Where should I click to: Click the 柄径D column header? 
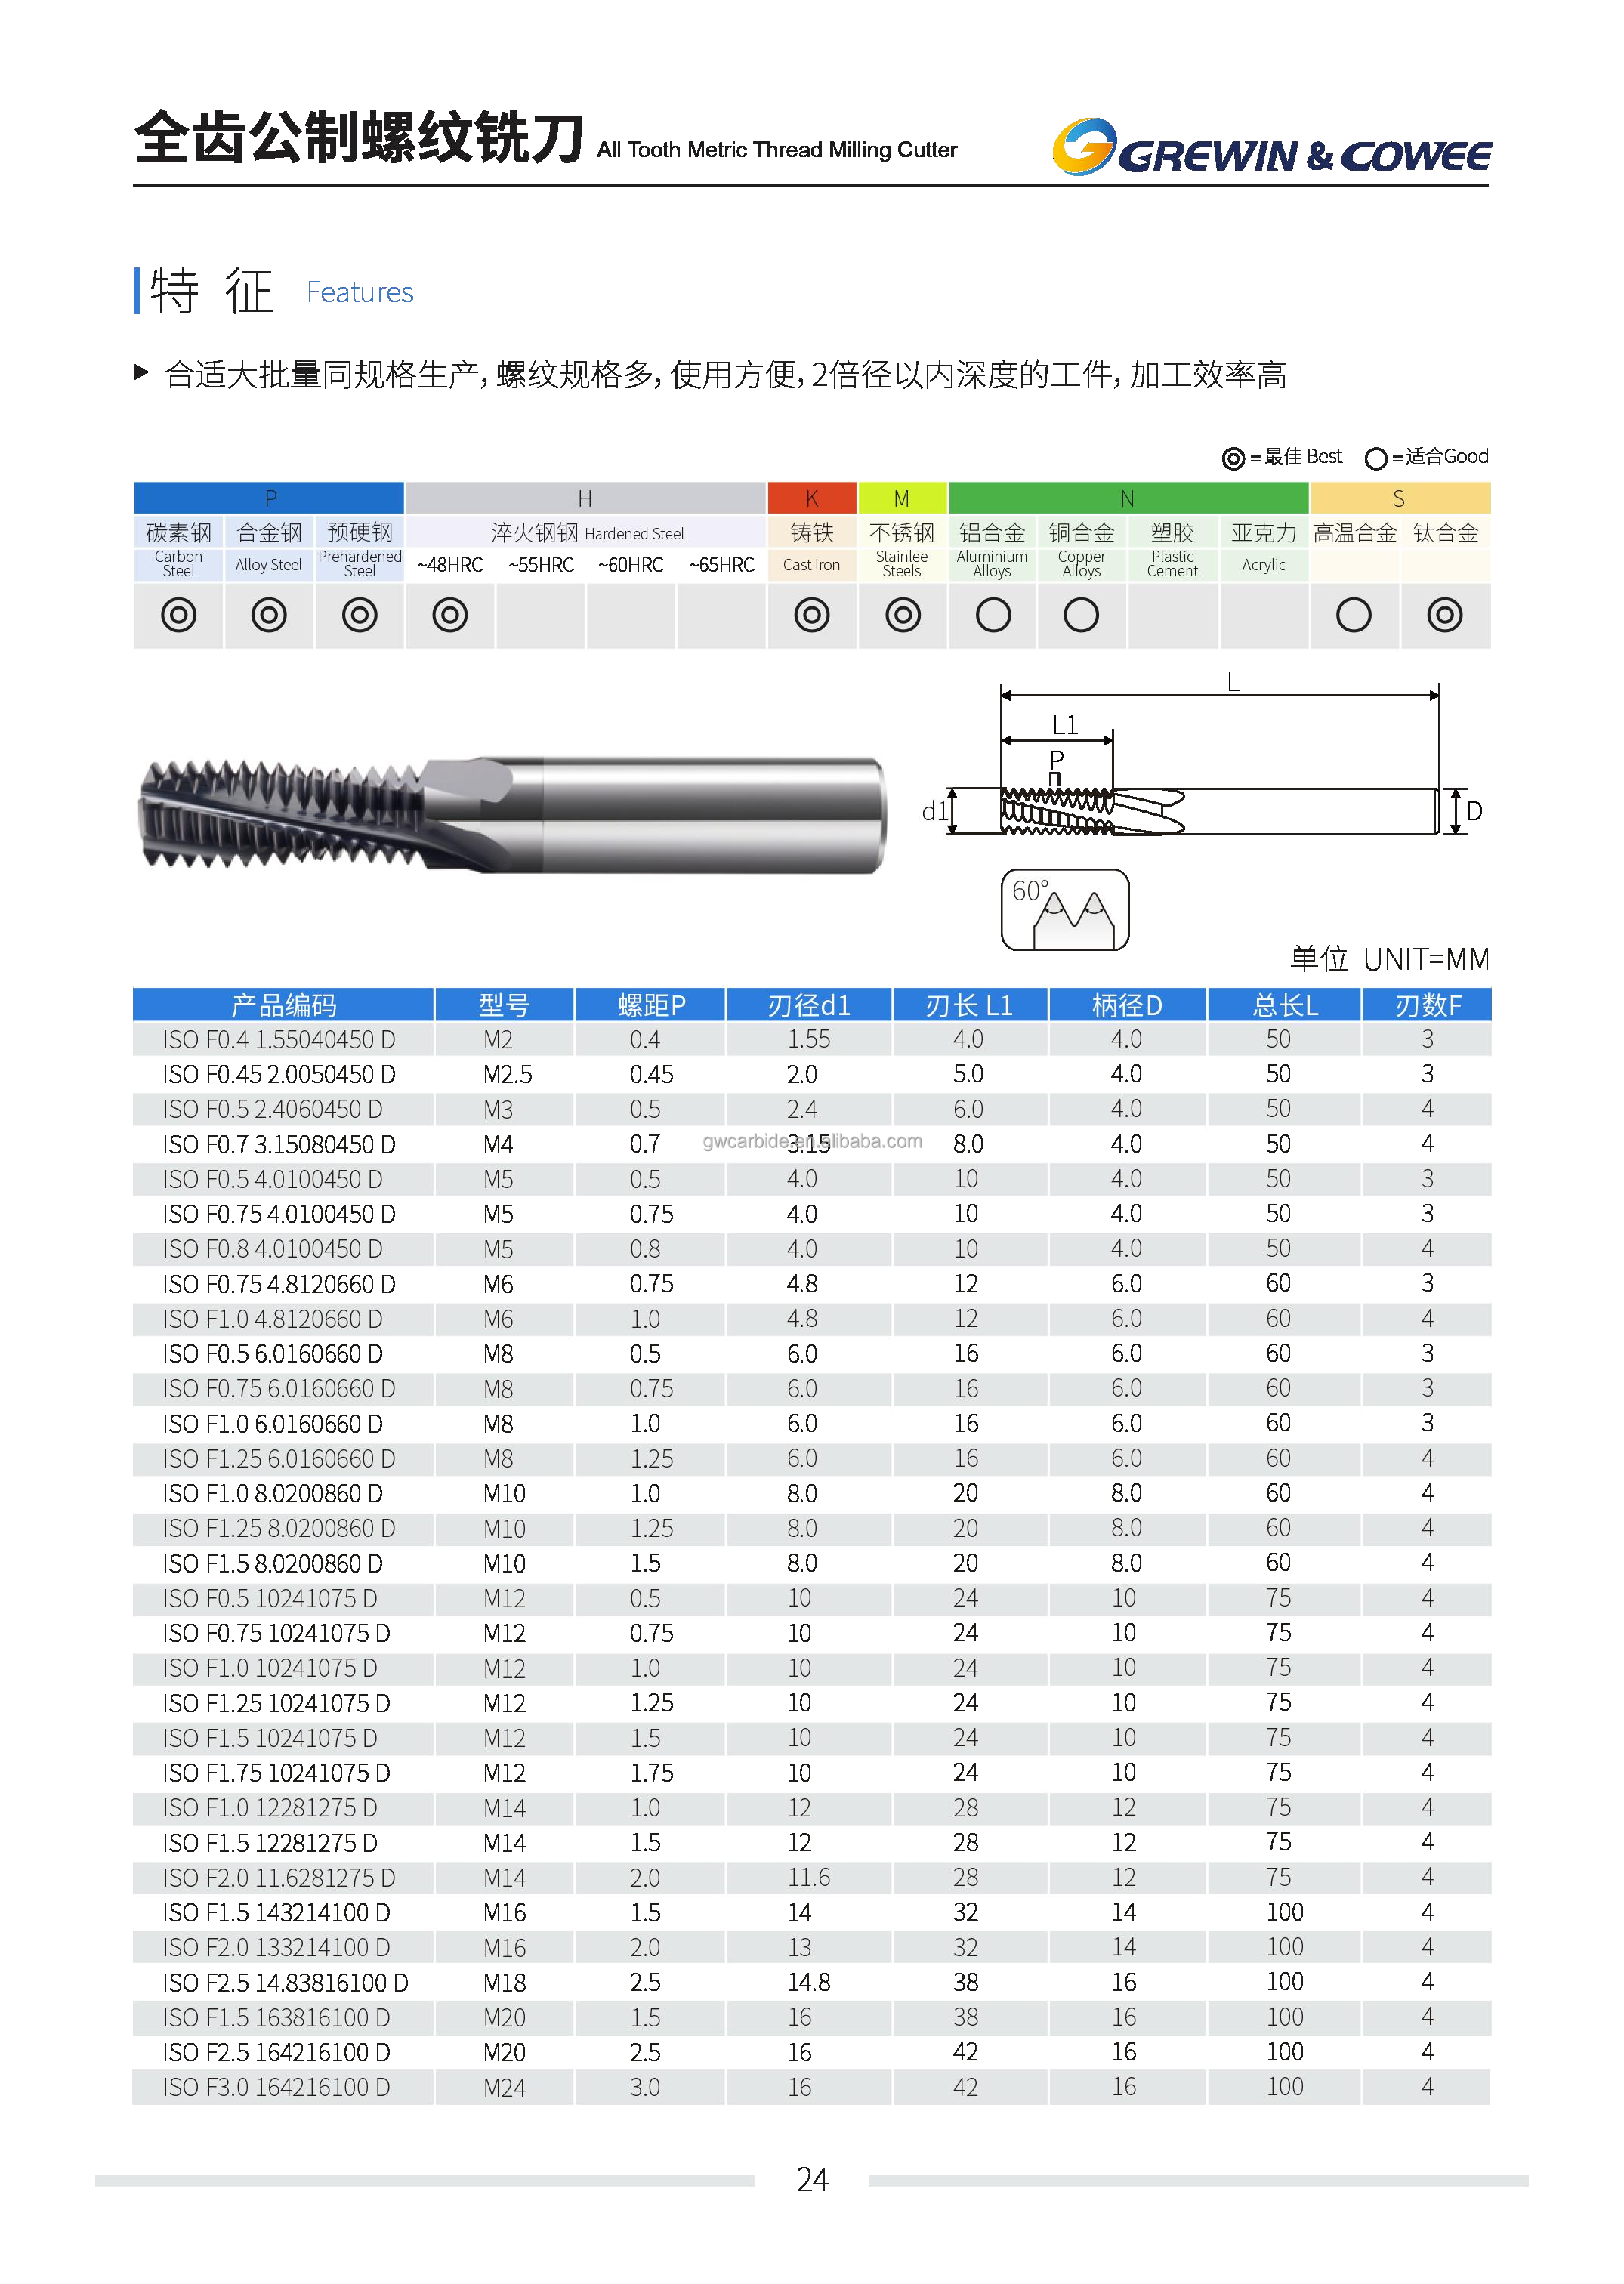1127,1005
